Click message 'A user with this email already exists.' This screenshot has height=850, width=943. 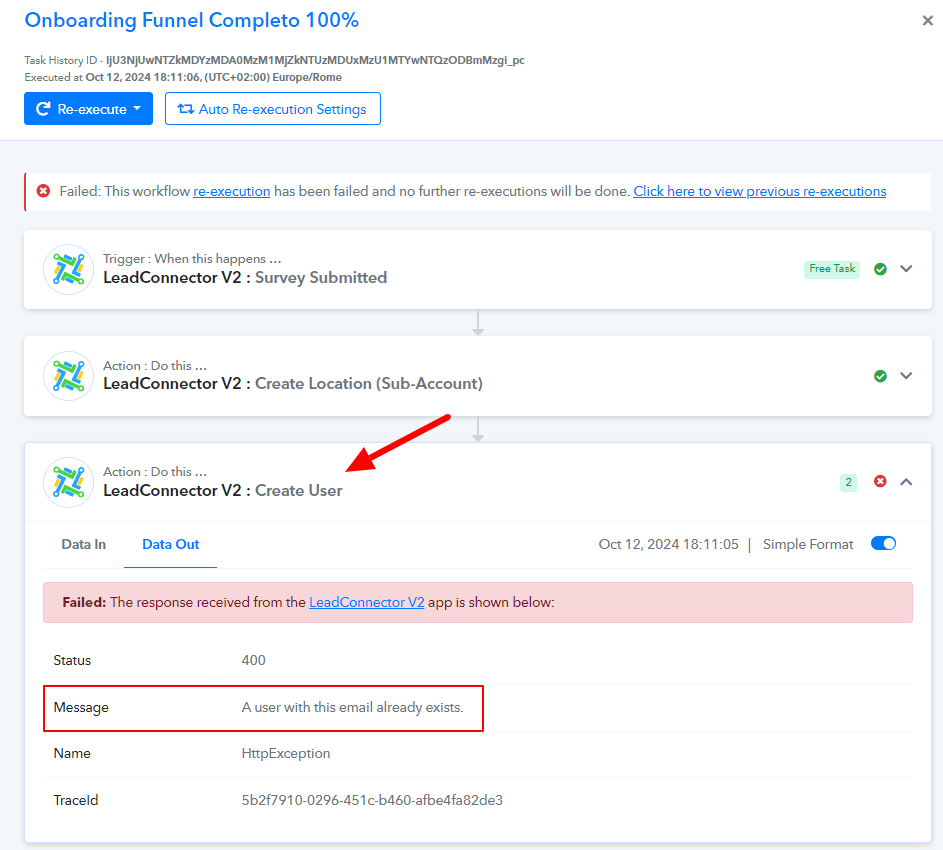[x=352, y=707]
